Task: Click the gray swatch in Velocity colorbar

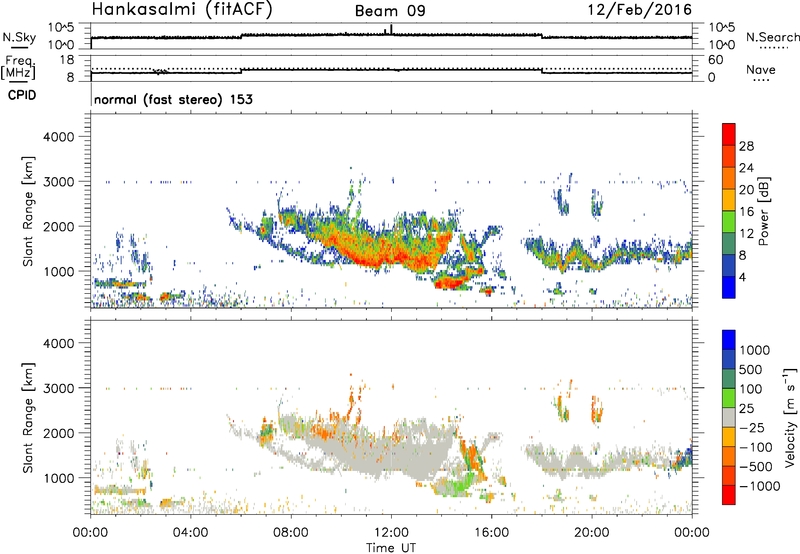Action: (729, 417)
